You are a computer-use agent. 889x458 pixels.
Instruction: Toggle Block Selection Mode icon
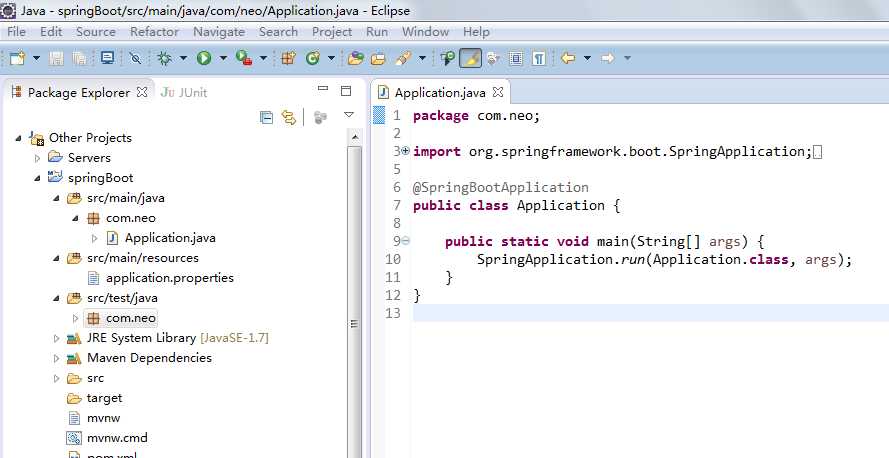(515, 58)
